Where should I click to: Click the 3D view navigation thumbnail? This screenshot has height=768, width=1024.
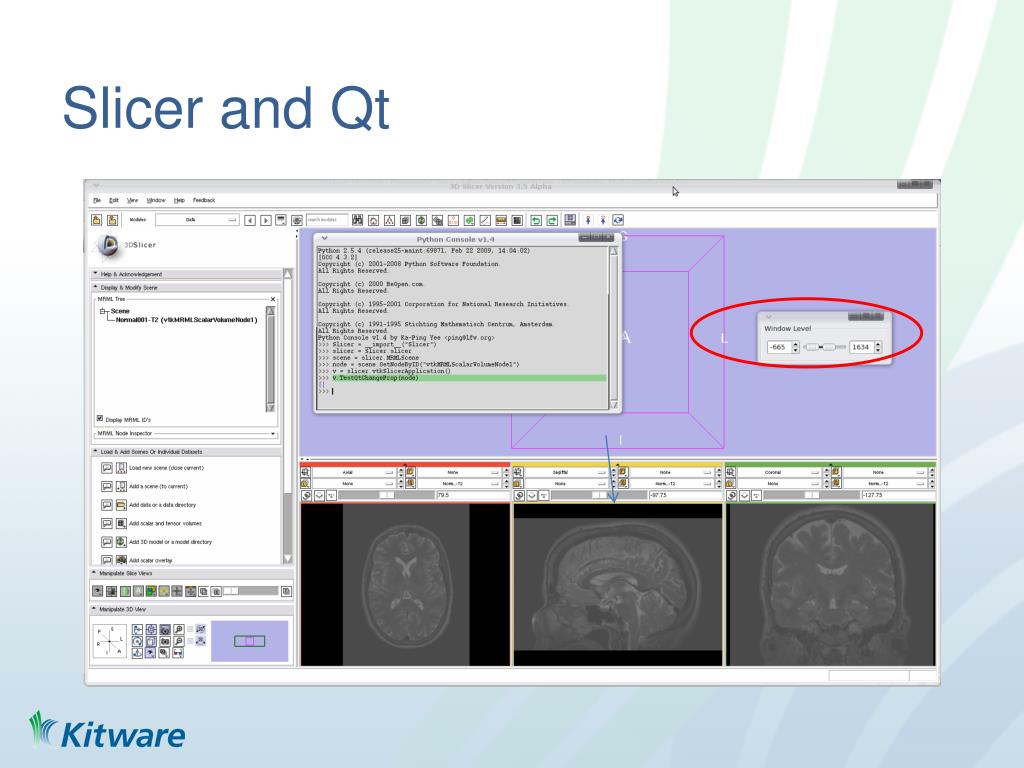(249, 641)
